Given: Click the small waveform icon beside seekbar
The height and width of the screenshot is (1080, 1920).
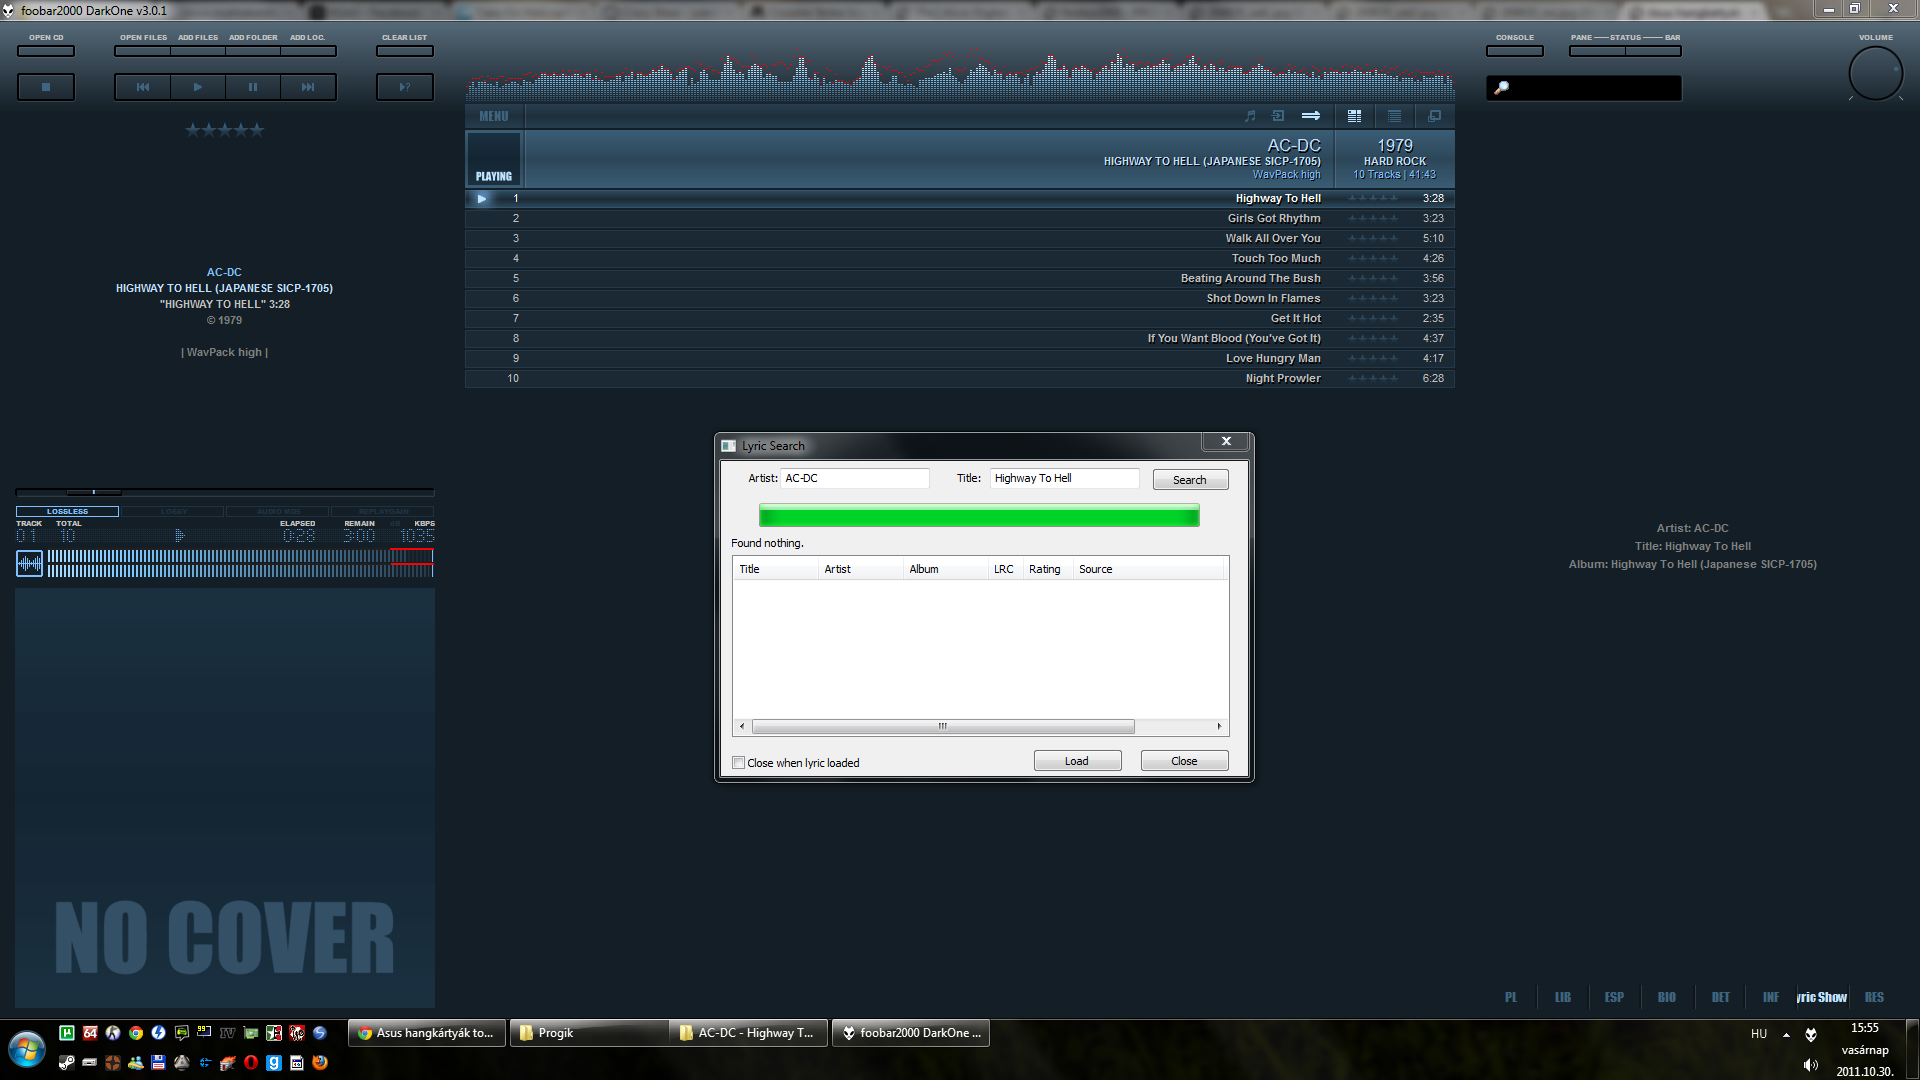Looking at the screenshot, I should point(30,564).
